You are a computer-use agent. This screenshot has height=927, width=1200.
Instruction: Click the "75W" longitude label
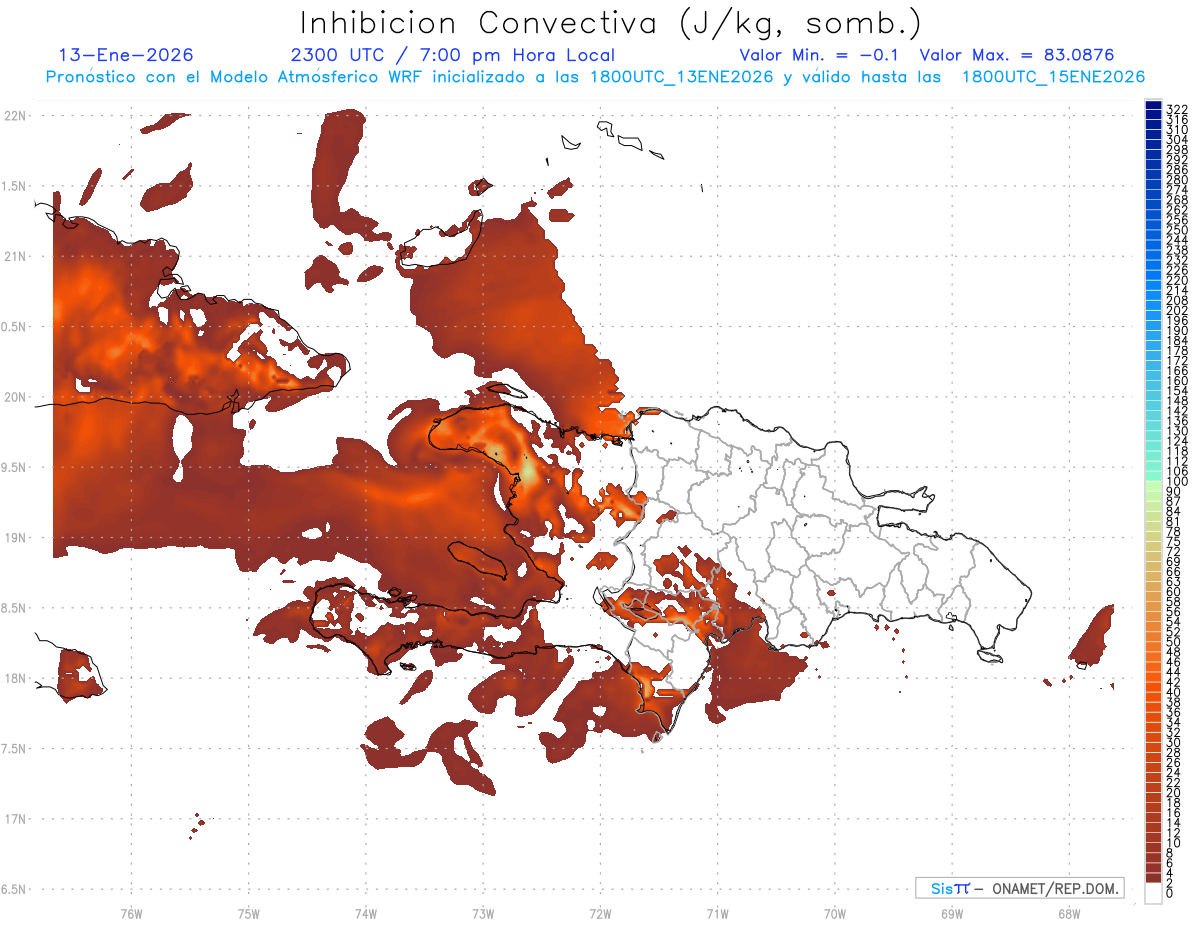249,913
